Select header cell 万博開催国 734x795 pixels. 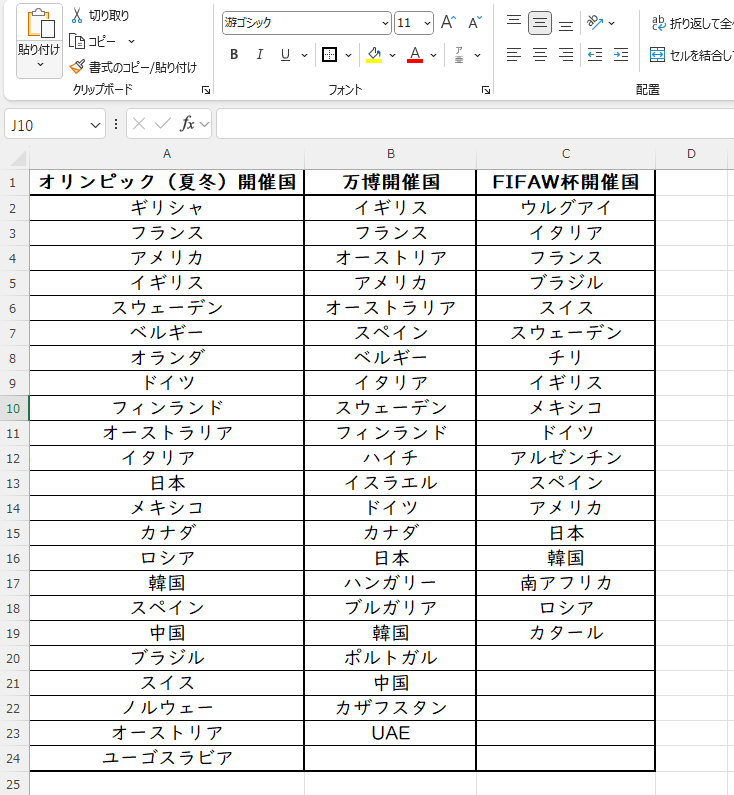[x=390, y=182]
